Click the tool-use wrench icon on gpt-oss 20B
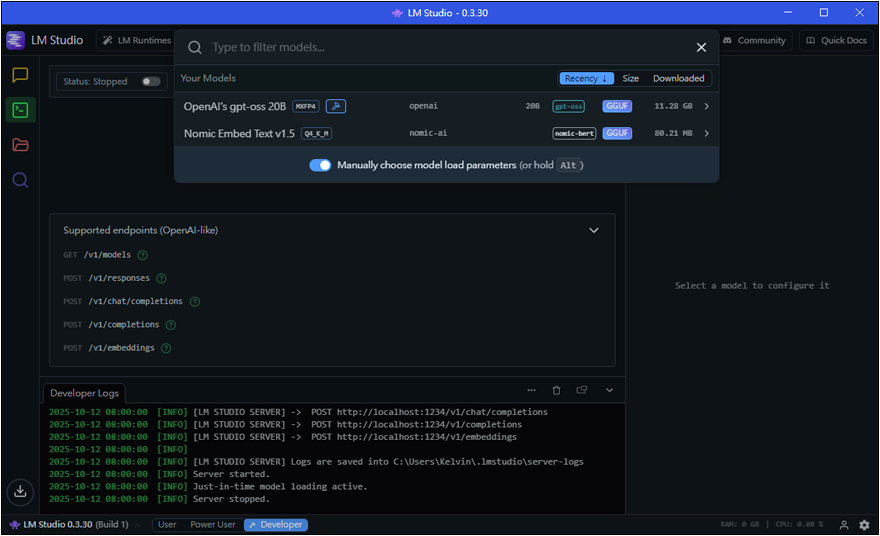Viewport: 880px width, 536px height. (x=336, y=106)
